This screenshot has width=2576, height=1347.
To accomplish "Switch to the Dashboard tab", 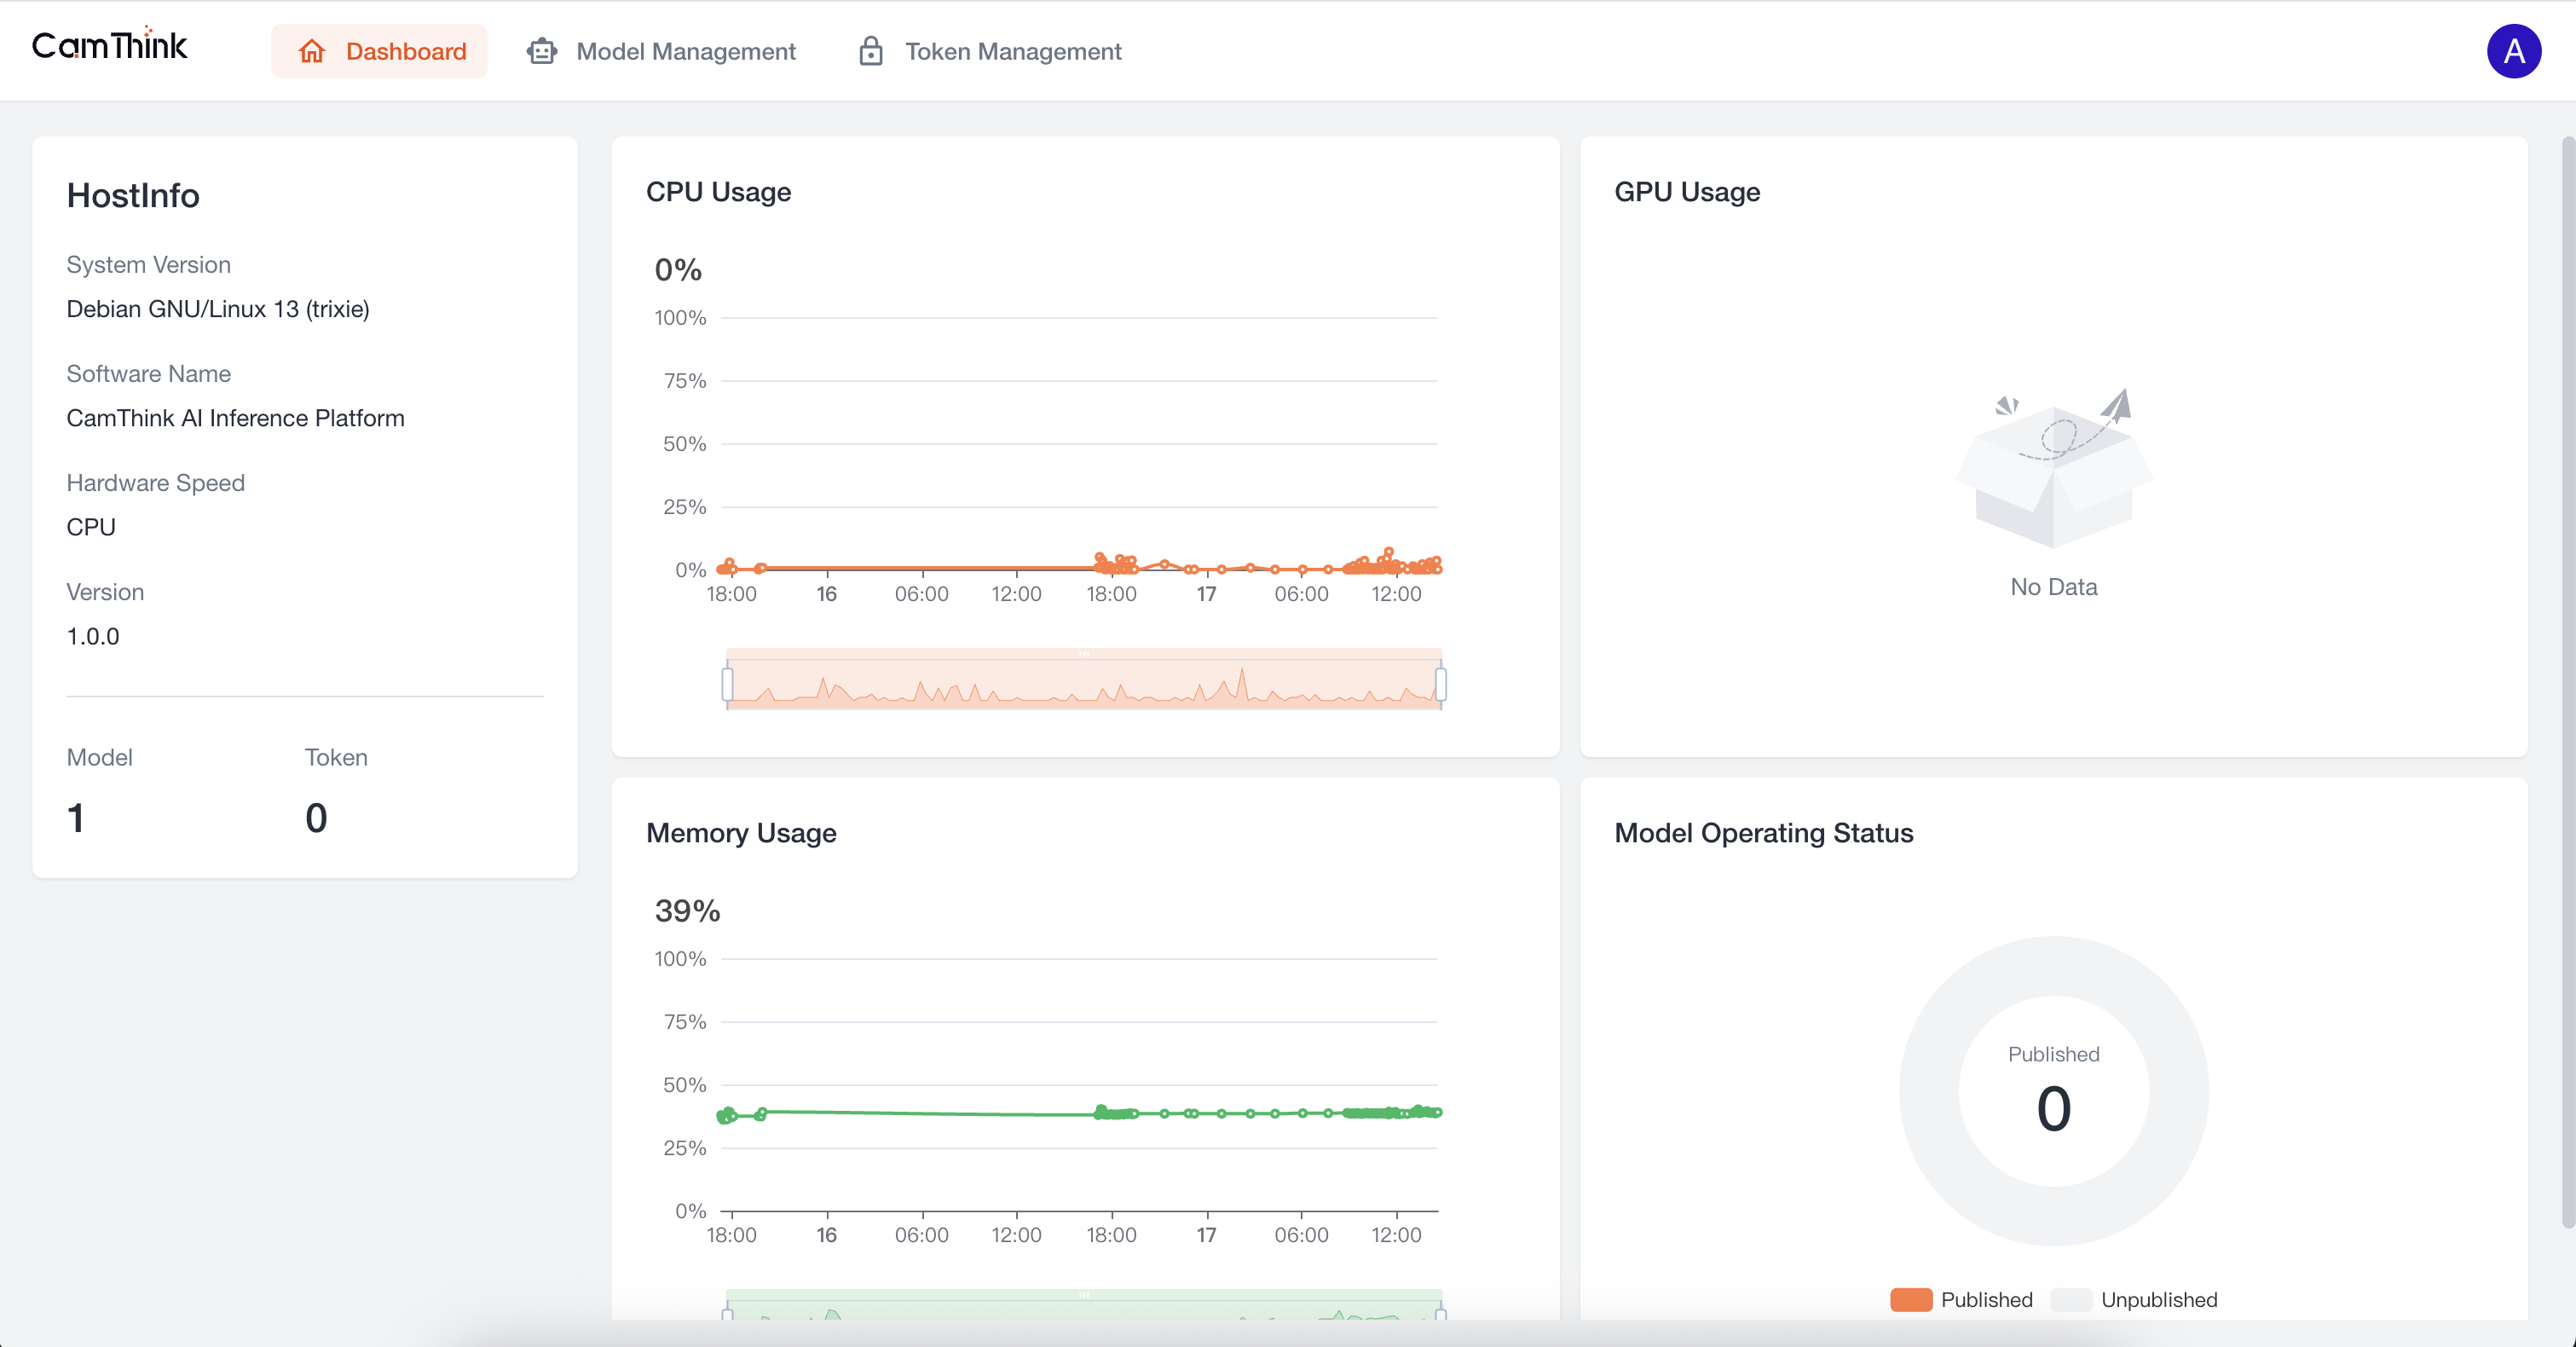I will point(405,51).
